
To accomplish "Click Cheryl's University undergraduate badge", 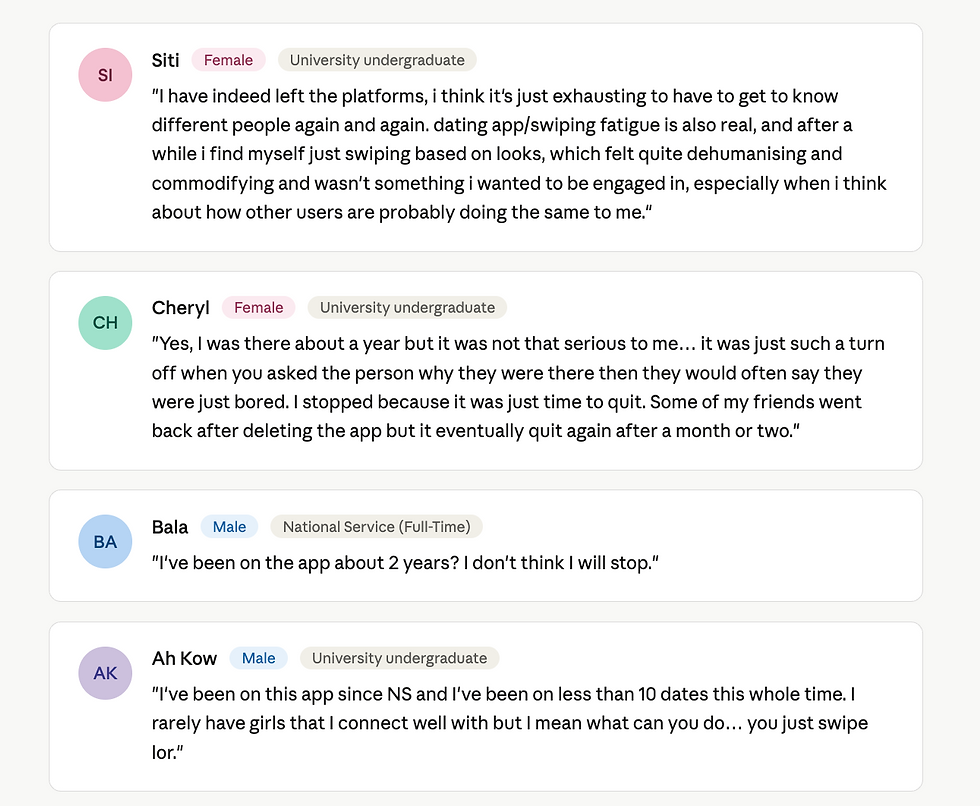I will (x=407, y=307).
